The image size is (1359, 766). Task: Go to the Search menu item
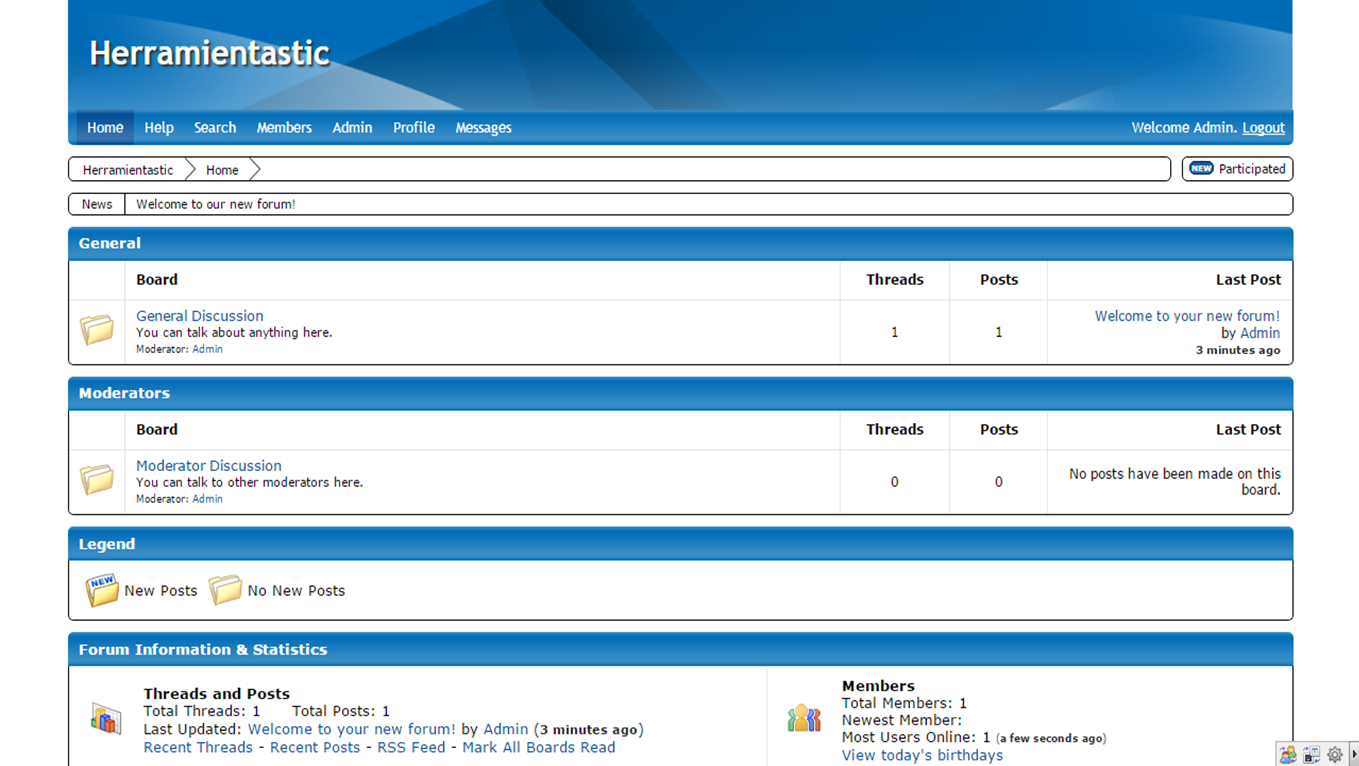tap(215, 128)
